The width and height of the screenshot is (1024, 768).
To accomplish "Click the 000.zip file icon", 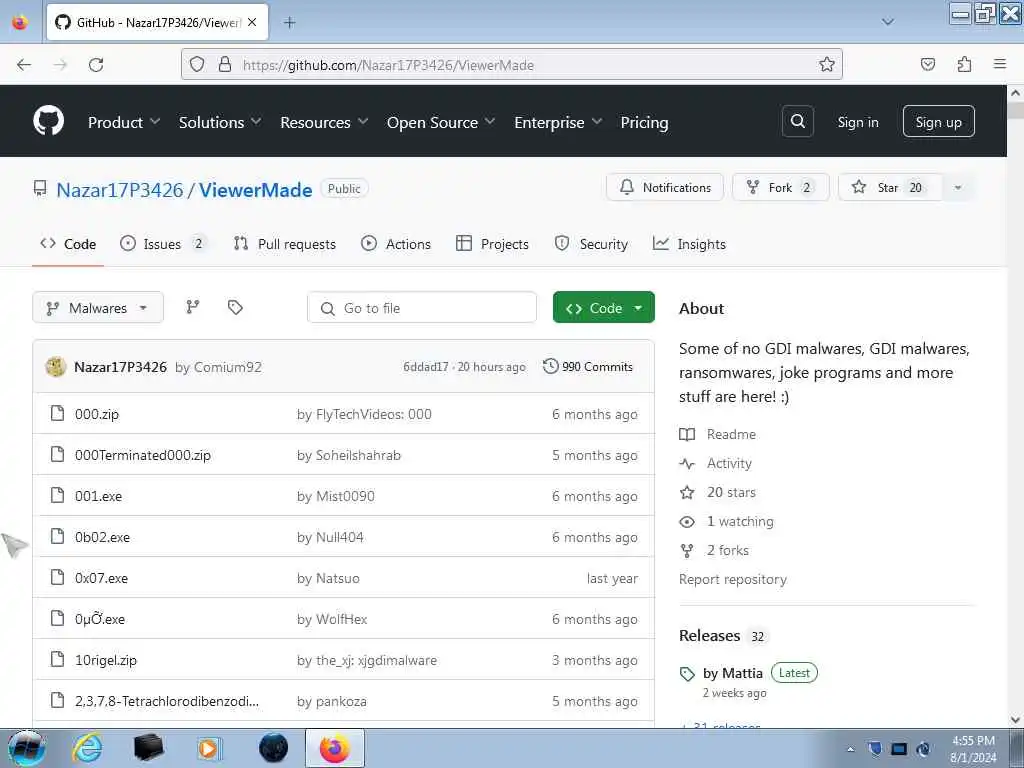I will 57,413.
